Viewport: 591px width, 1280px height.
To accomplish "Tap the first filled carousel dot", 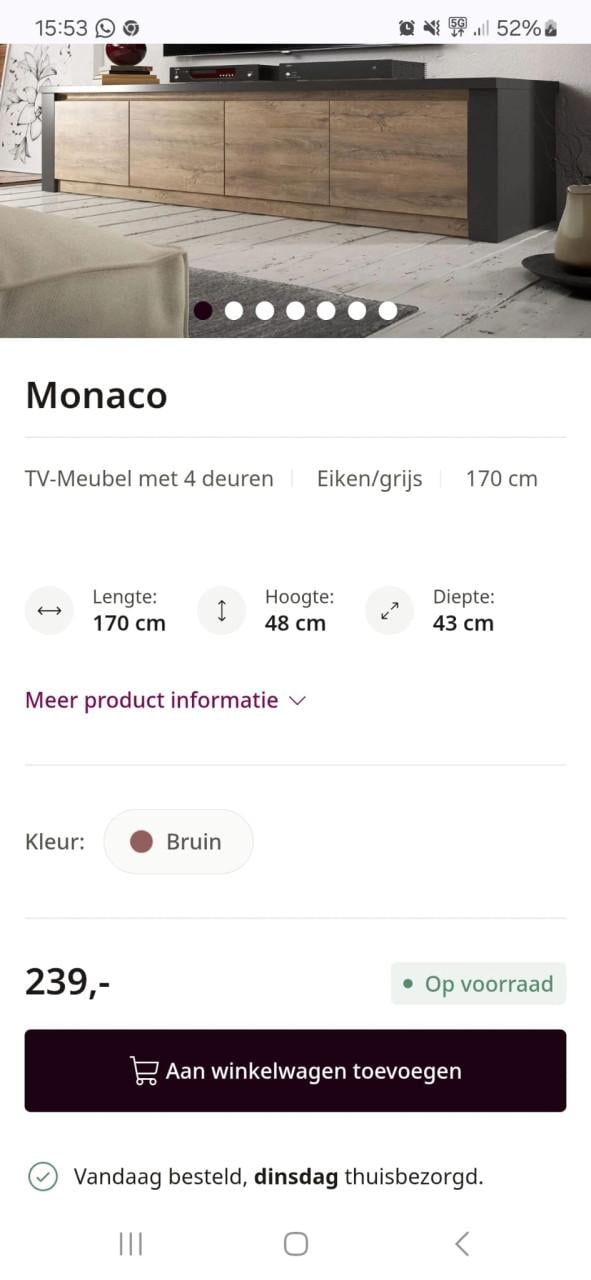I will [202, 310].
